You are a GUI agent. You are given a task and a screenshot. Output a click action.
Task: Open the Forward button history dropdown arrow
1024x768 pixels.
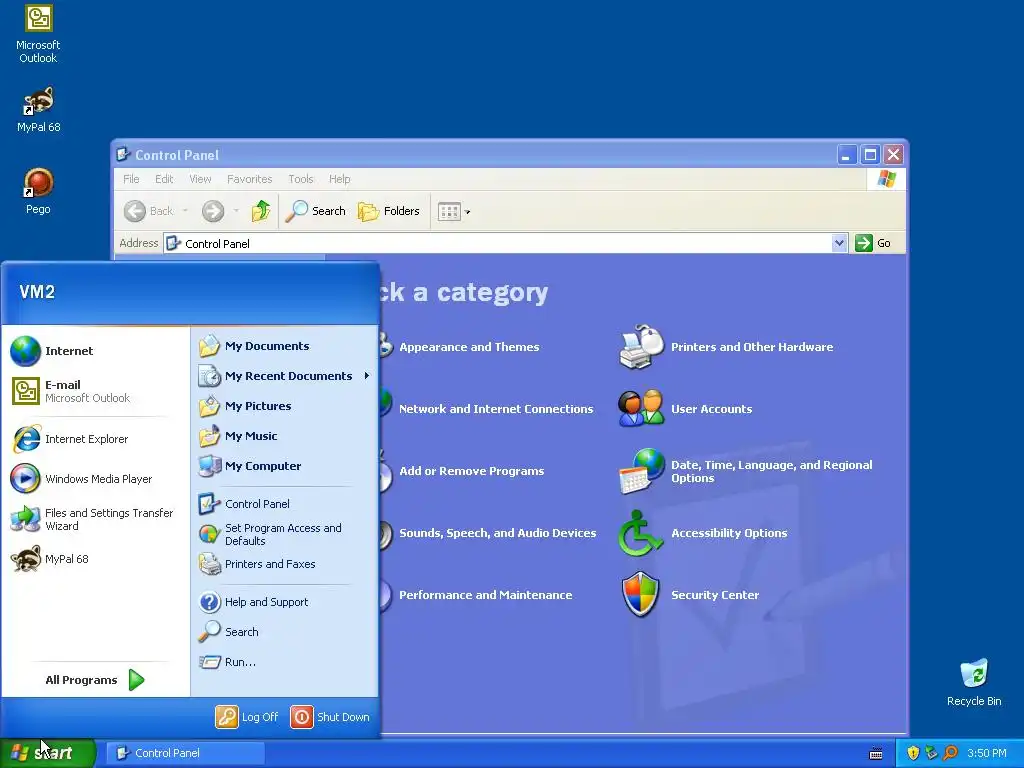point(236,211)
